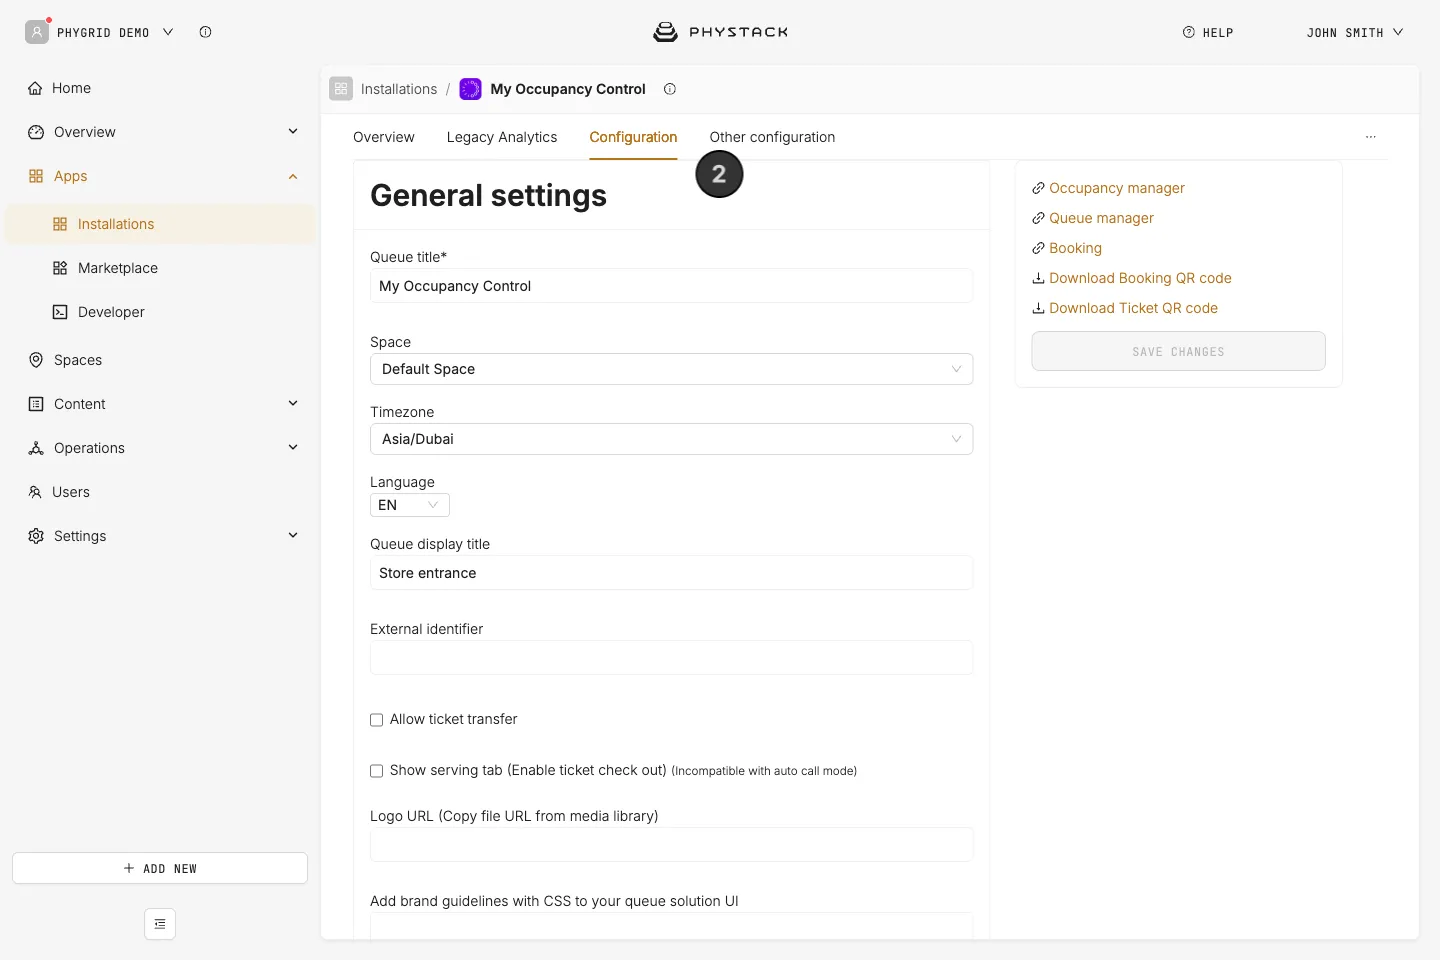The width and height of the screenshot is (1440, 960).
Task: Click the purple My Occupancy Control app icon
Action: [470, 89]
